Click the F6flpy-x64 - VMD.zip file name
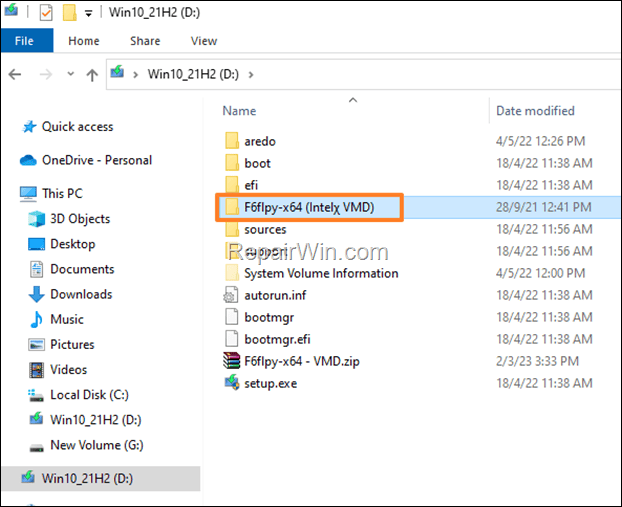This screenshot has height=507, width=622. (302, 361)
